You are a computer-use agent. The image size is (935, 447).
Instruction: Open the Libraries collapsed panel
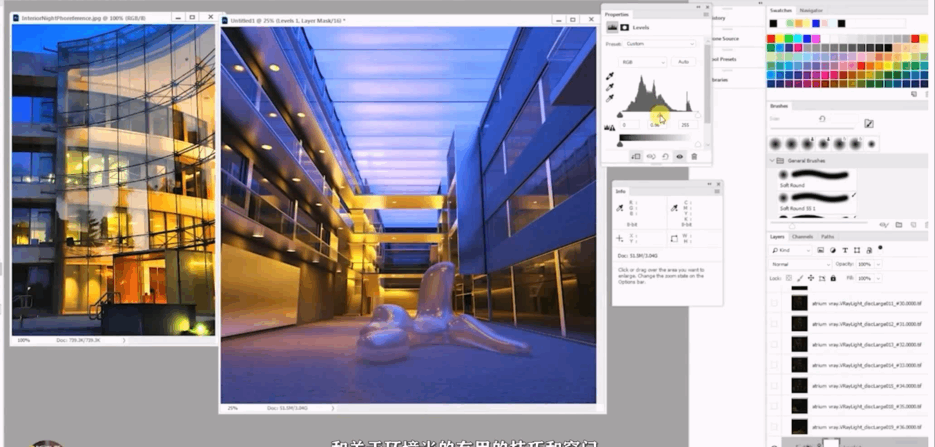click(x=720, y=79)
